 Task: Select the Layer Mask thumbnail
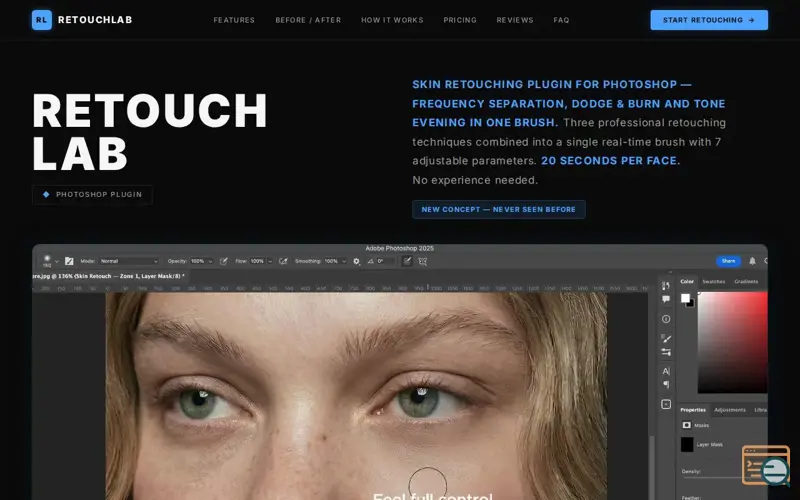click(x=687, y=444)
